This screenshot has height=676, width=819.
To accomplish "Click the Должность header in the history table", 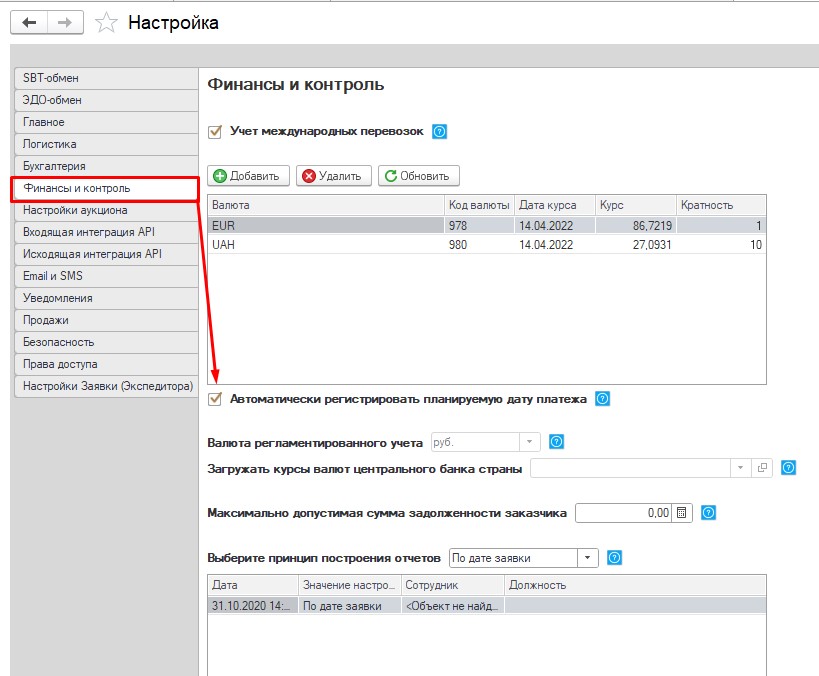I will (635, 585).
